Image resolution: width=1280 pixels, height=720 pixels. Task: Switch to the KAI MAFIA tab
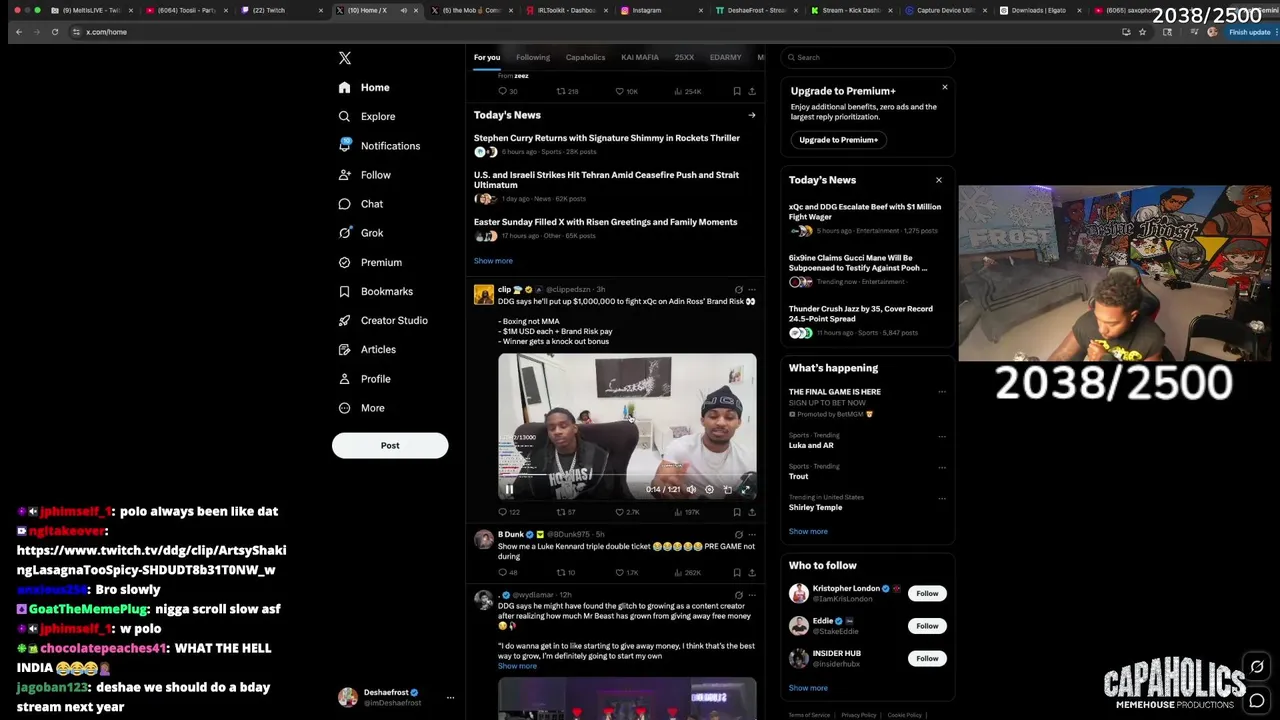(x=640, y=57)
